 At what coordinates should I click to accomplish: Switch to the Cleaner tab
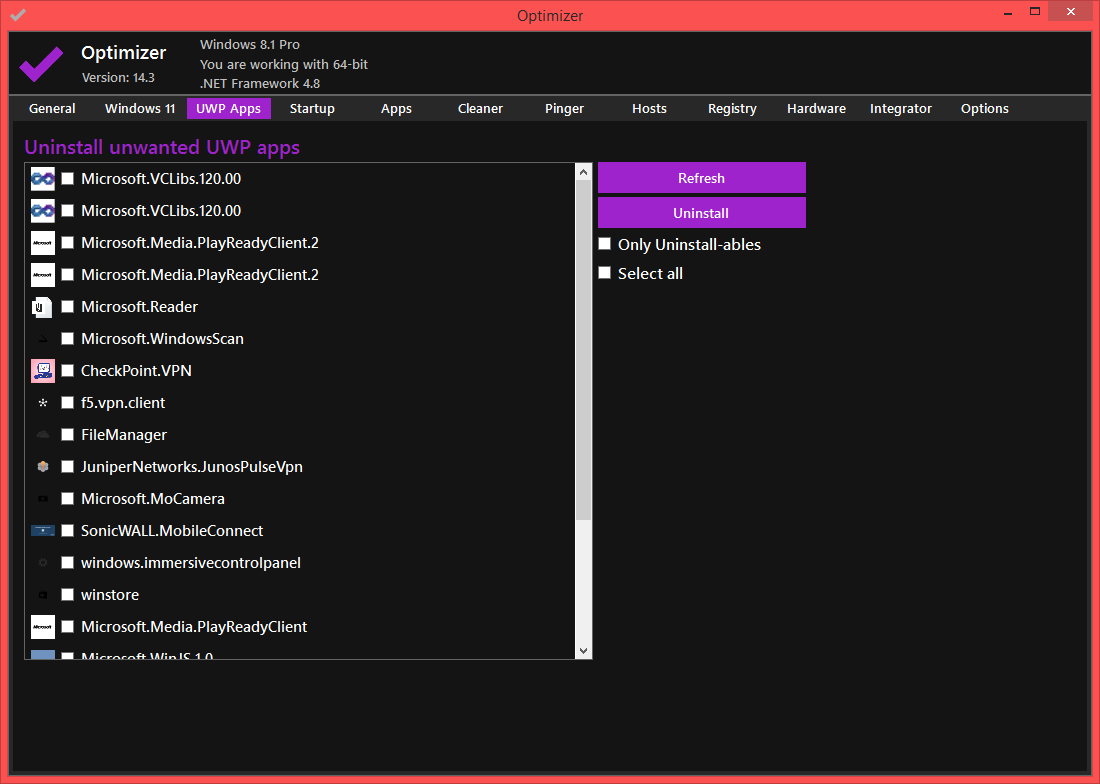tap(480, 109)
